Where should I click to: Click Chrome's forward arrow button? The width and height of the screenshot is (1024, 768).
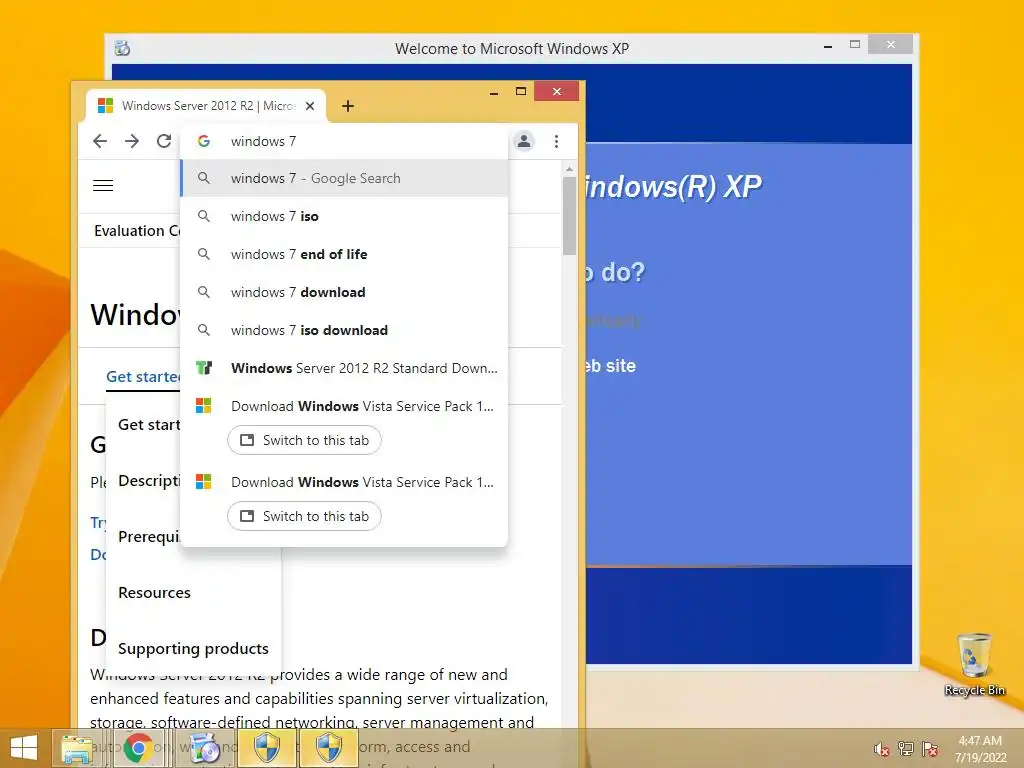(132, 141)
